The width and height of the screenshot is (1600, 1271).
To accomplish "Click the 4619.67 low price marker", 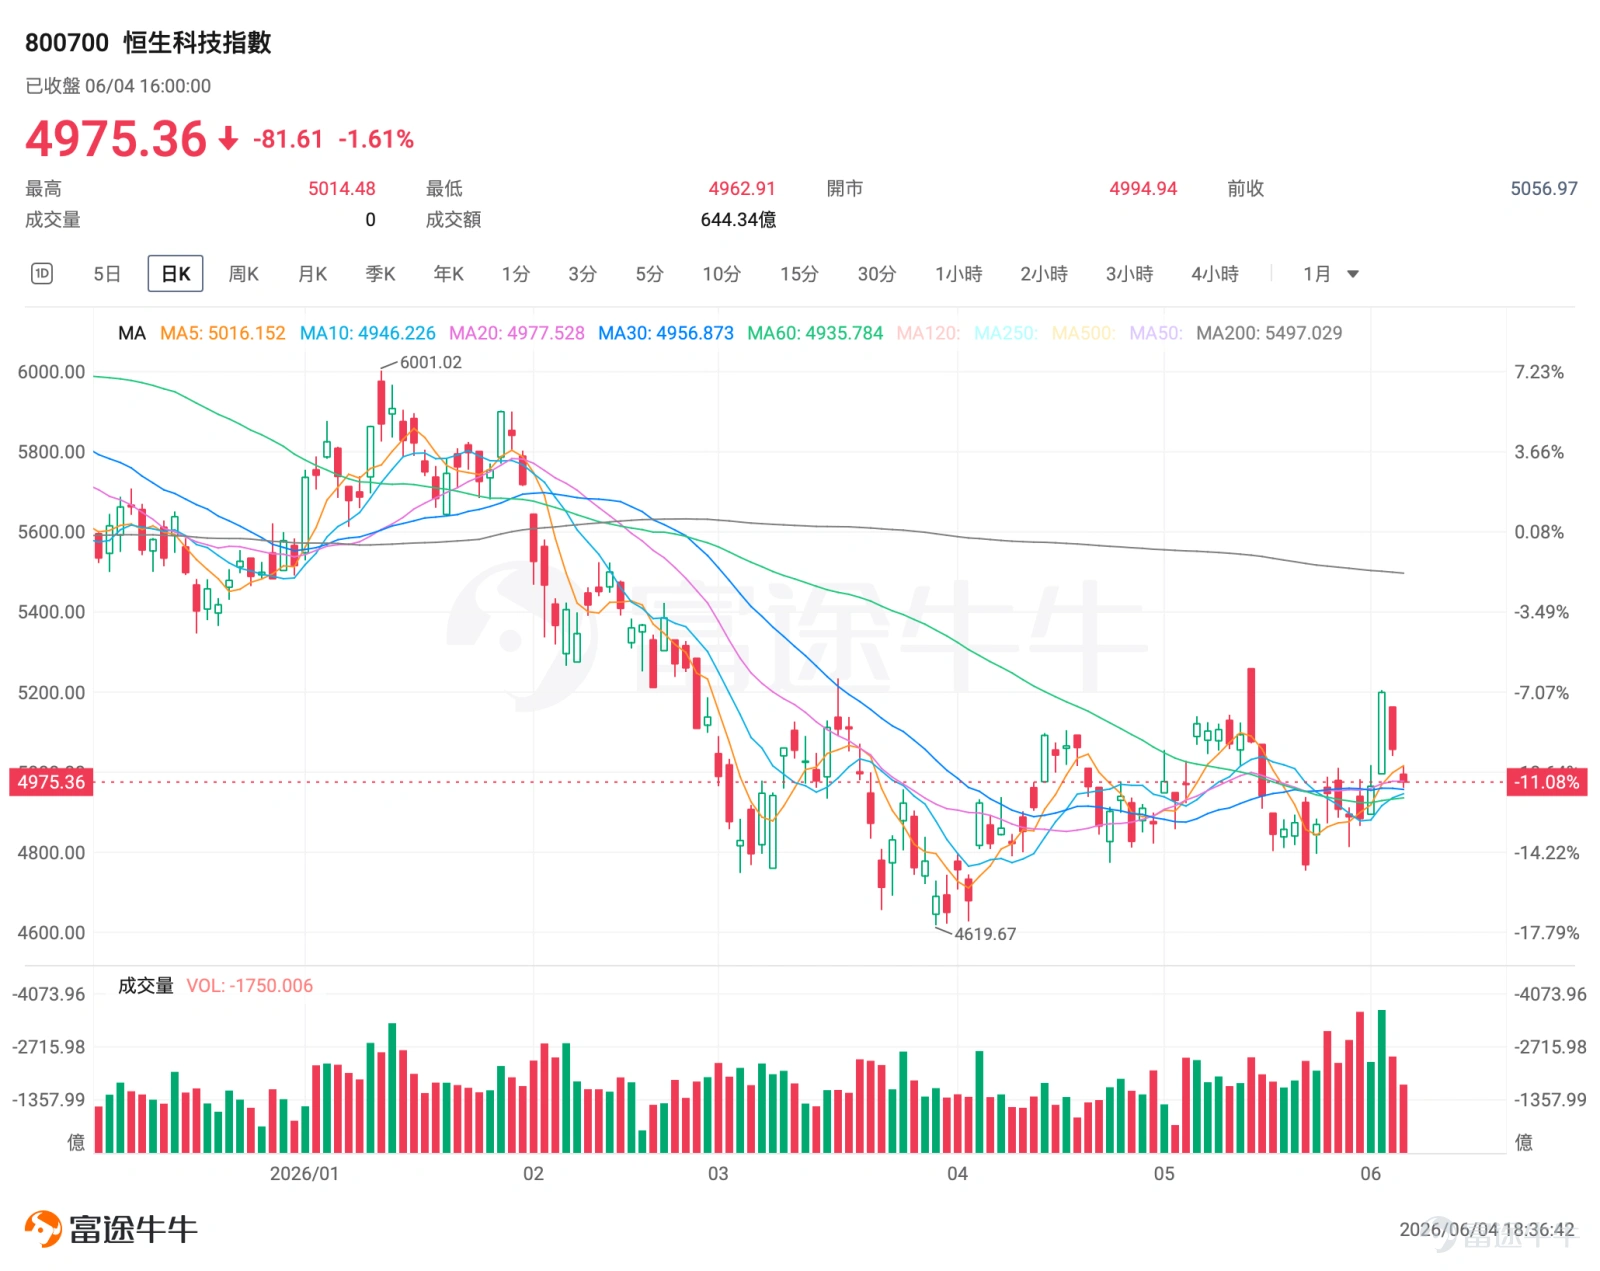I will [985, 934].
